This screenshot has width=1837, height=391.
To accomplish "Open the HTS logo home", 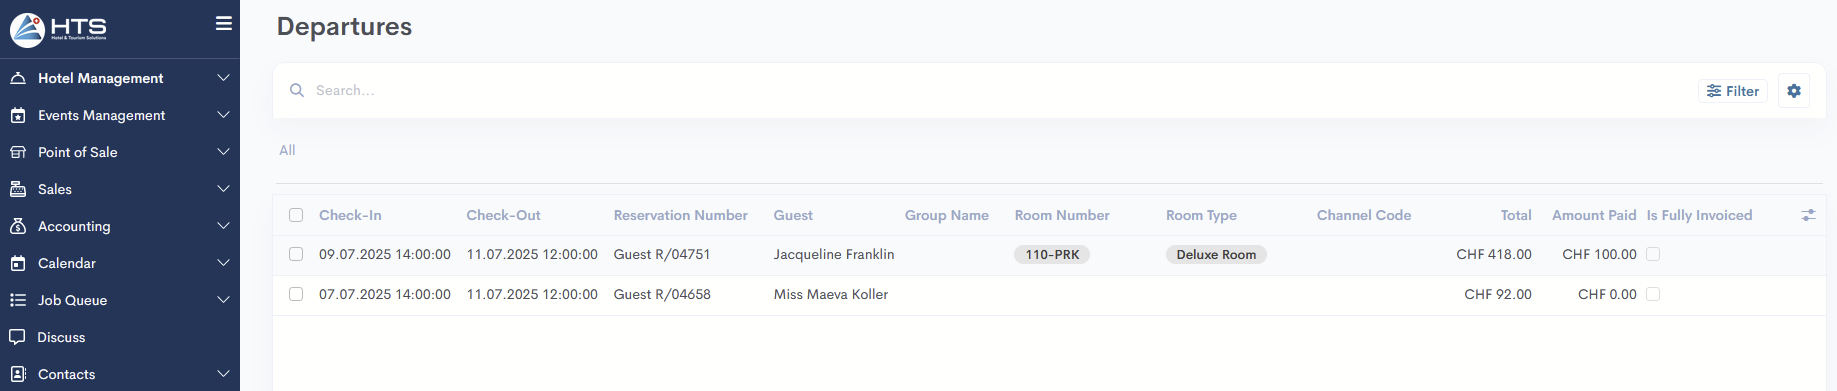I will coord(58,29).
